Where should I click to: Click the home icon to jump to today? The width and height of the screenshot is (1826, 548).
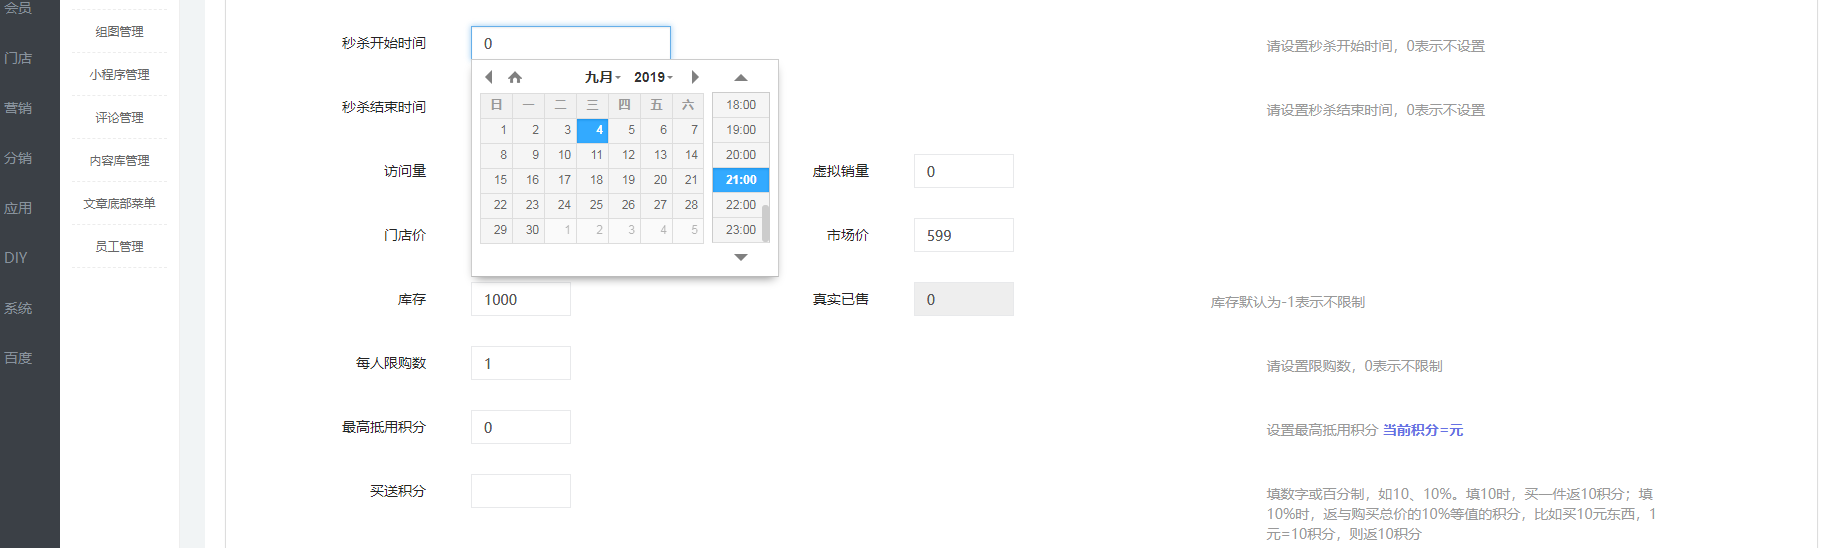point(515,77)
